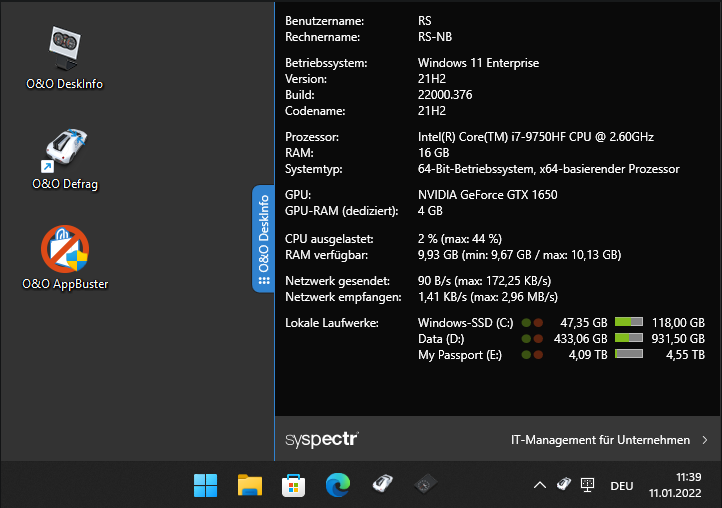722x508 pixels.
Task: Open O&O Defrag taskbar icon
Action: coord(382,484)
